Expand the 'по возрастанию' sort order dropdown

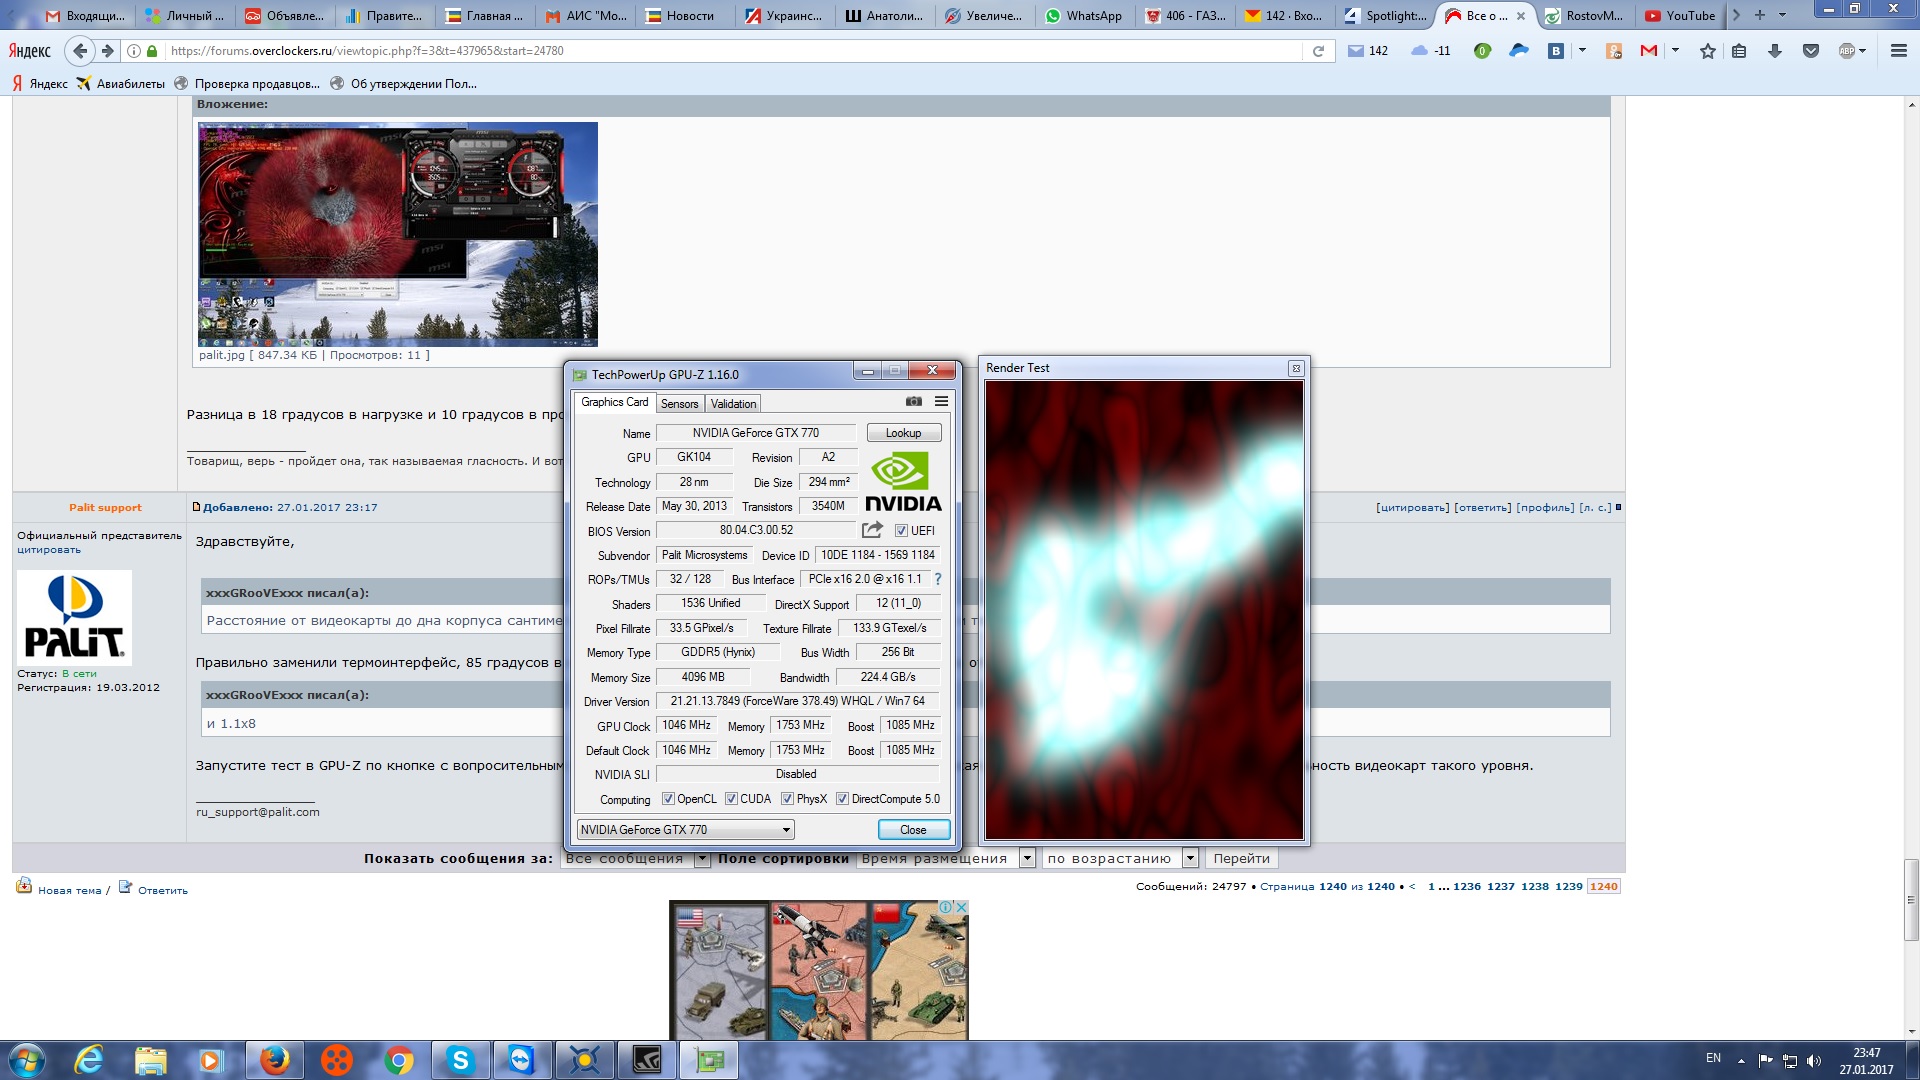pos(1190,858)
